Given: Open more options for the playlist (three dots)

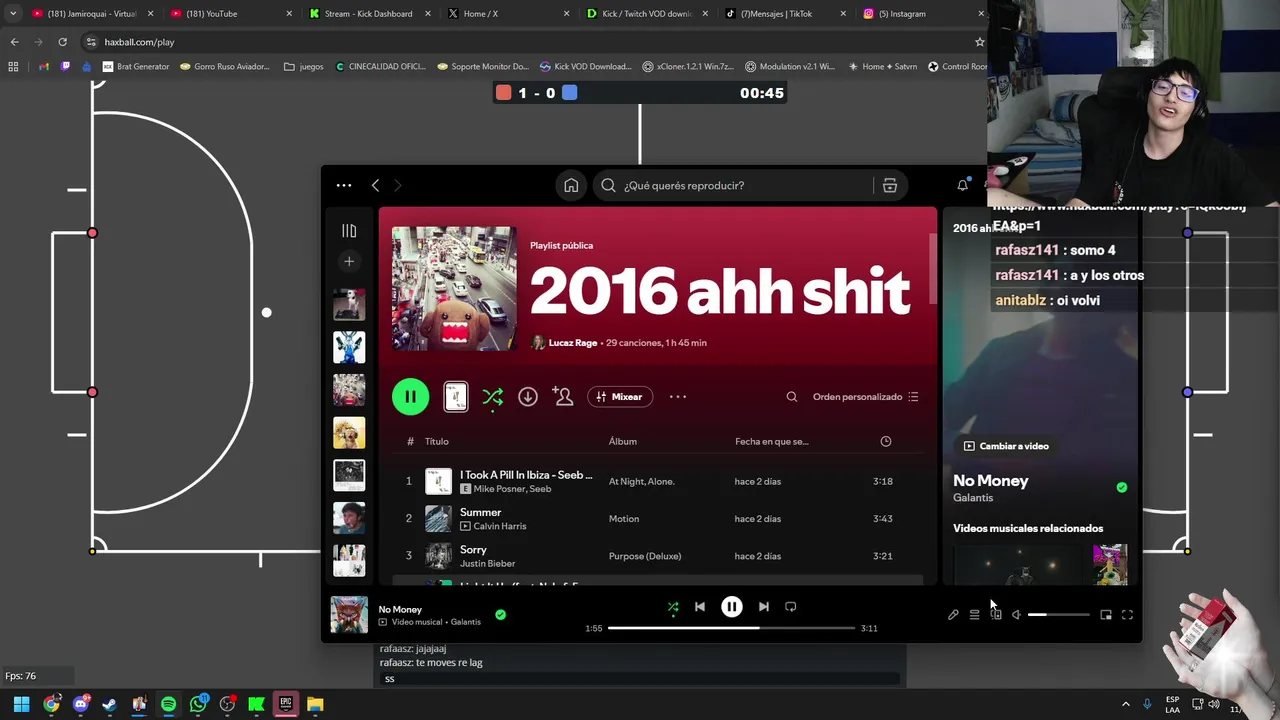Looking at the screenshot, I should [678, 397].
